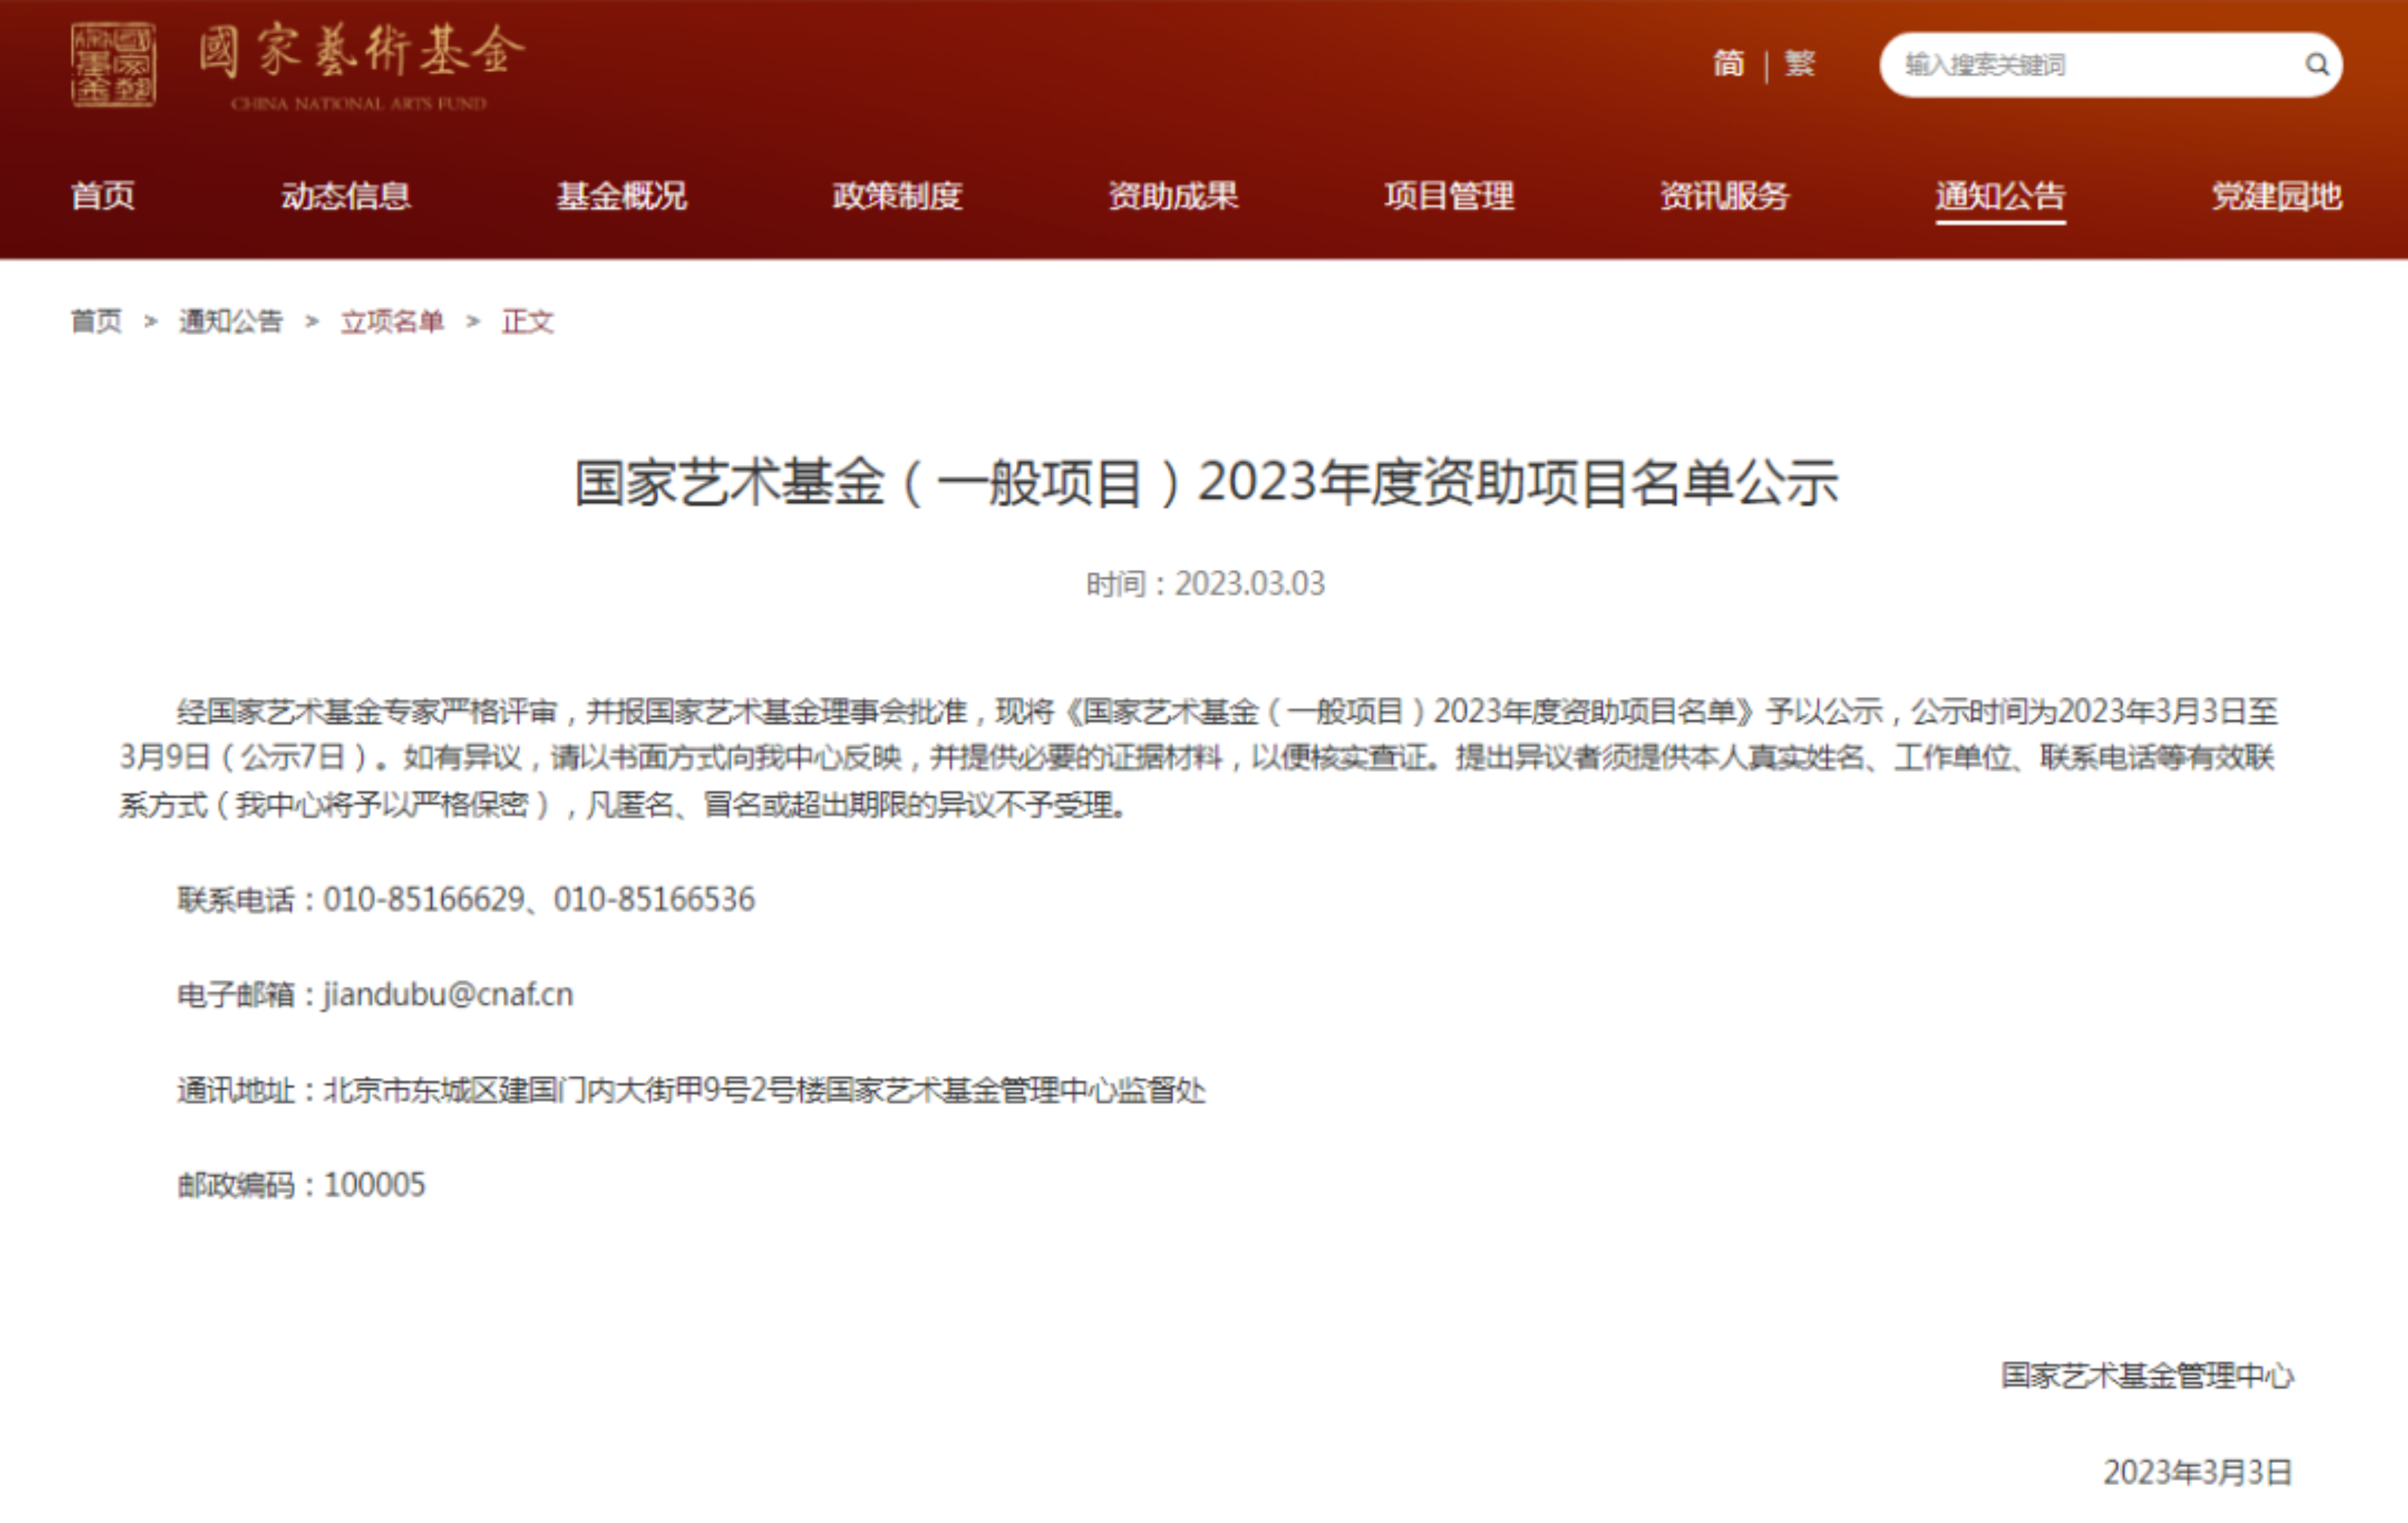Open the 项目管理 menu
The width and height of the screenshot is (2408, 1523).
(1450, 195)
